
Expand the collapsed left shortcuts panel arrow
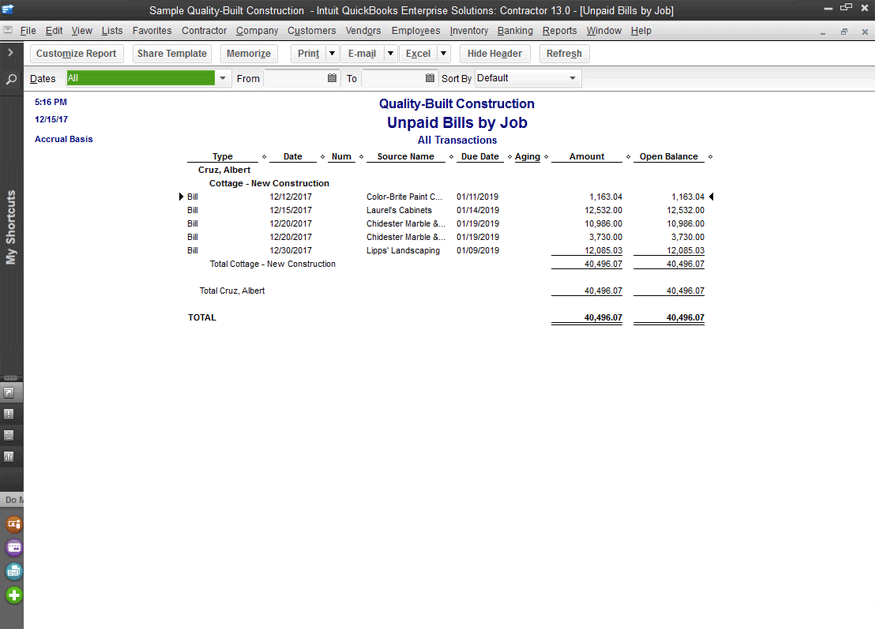10,52
